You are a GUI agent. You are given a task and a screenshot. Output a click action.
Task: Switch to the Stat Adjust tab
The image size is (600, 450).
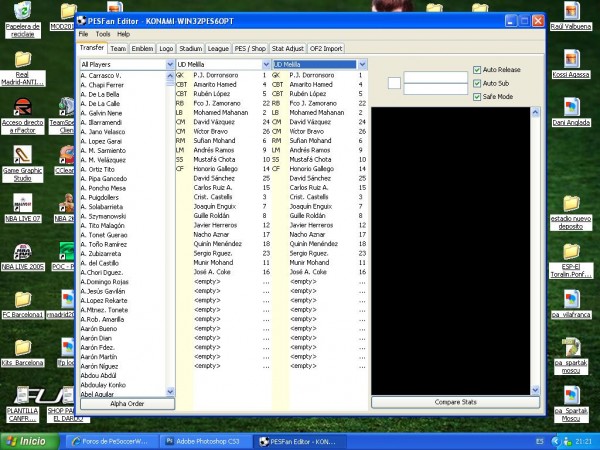(288, 49)
